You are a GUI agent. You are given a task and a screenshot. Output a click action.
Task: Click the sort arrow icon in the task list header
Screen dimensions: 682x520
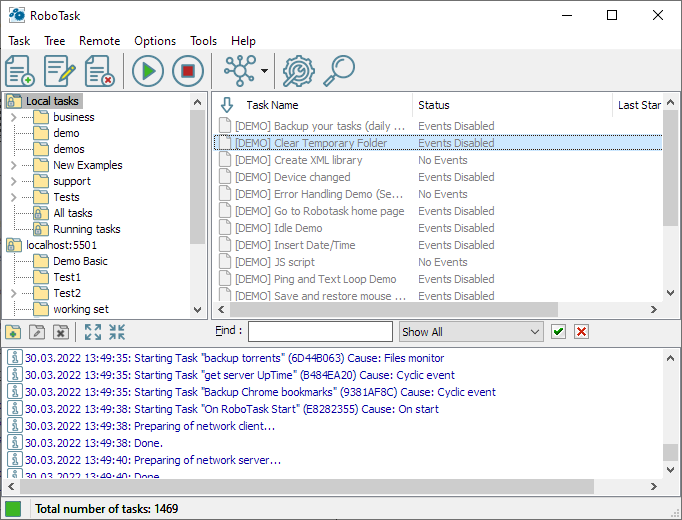[227, 105]
